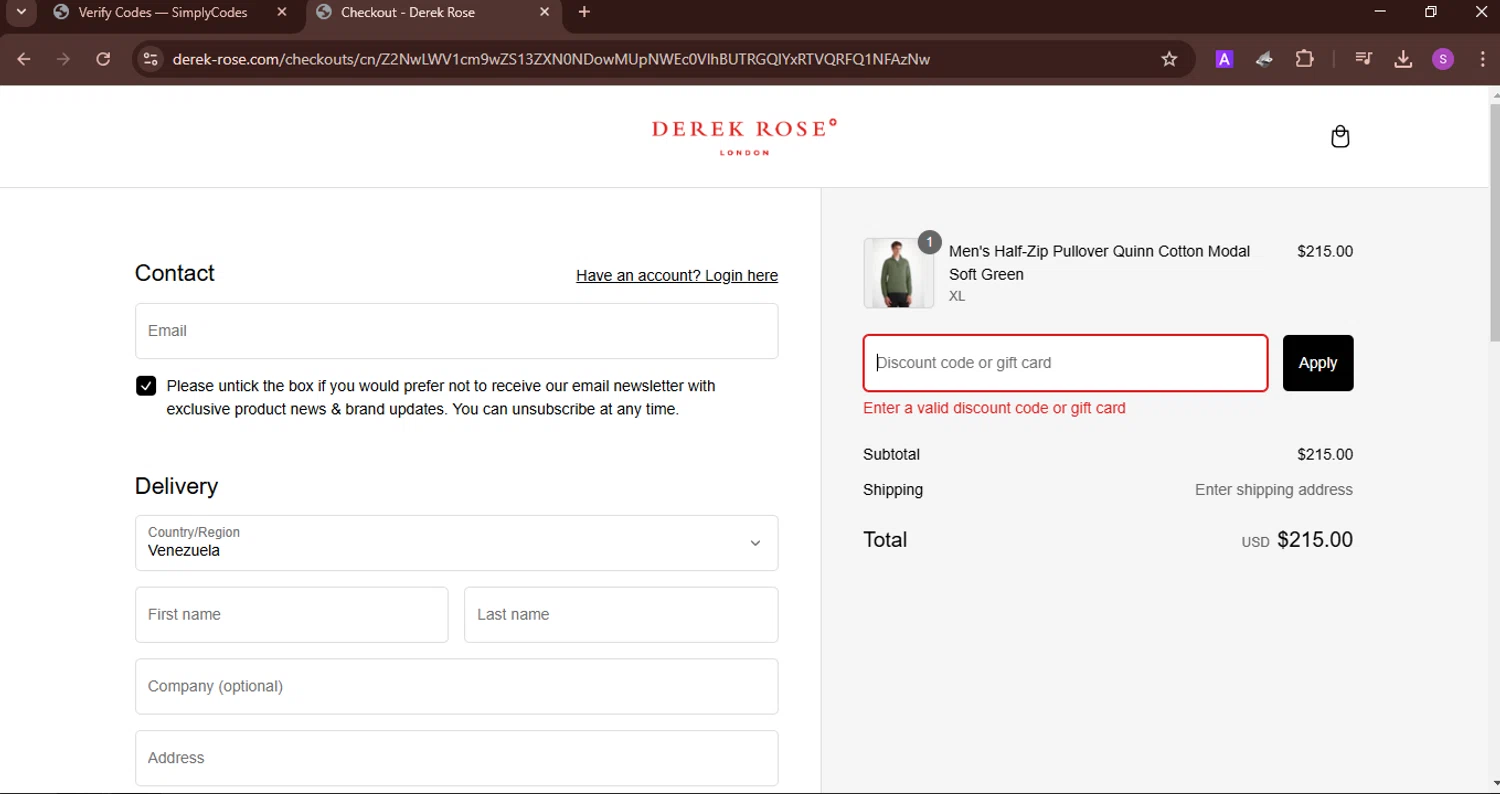1500x794 pixels.
Task: Open the purple A extension icon
Action: pyautogui.click(x=1224, y=59)
